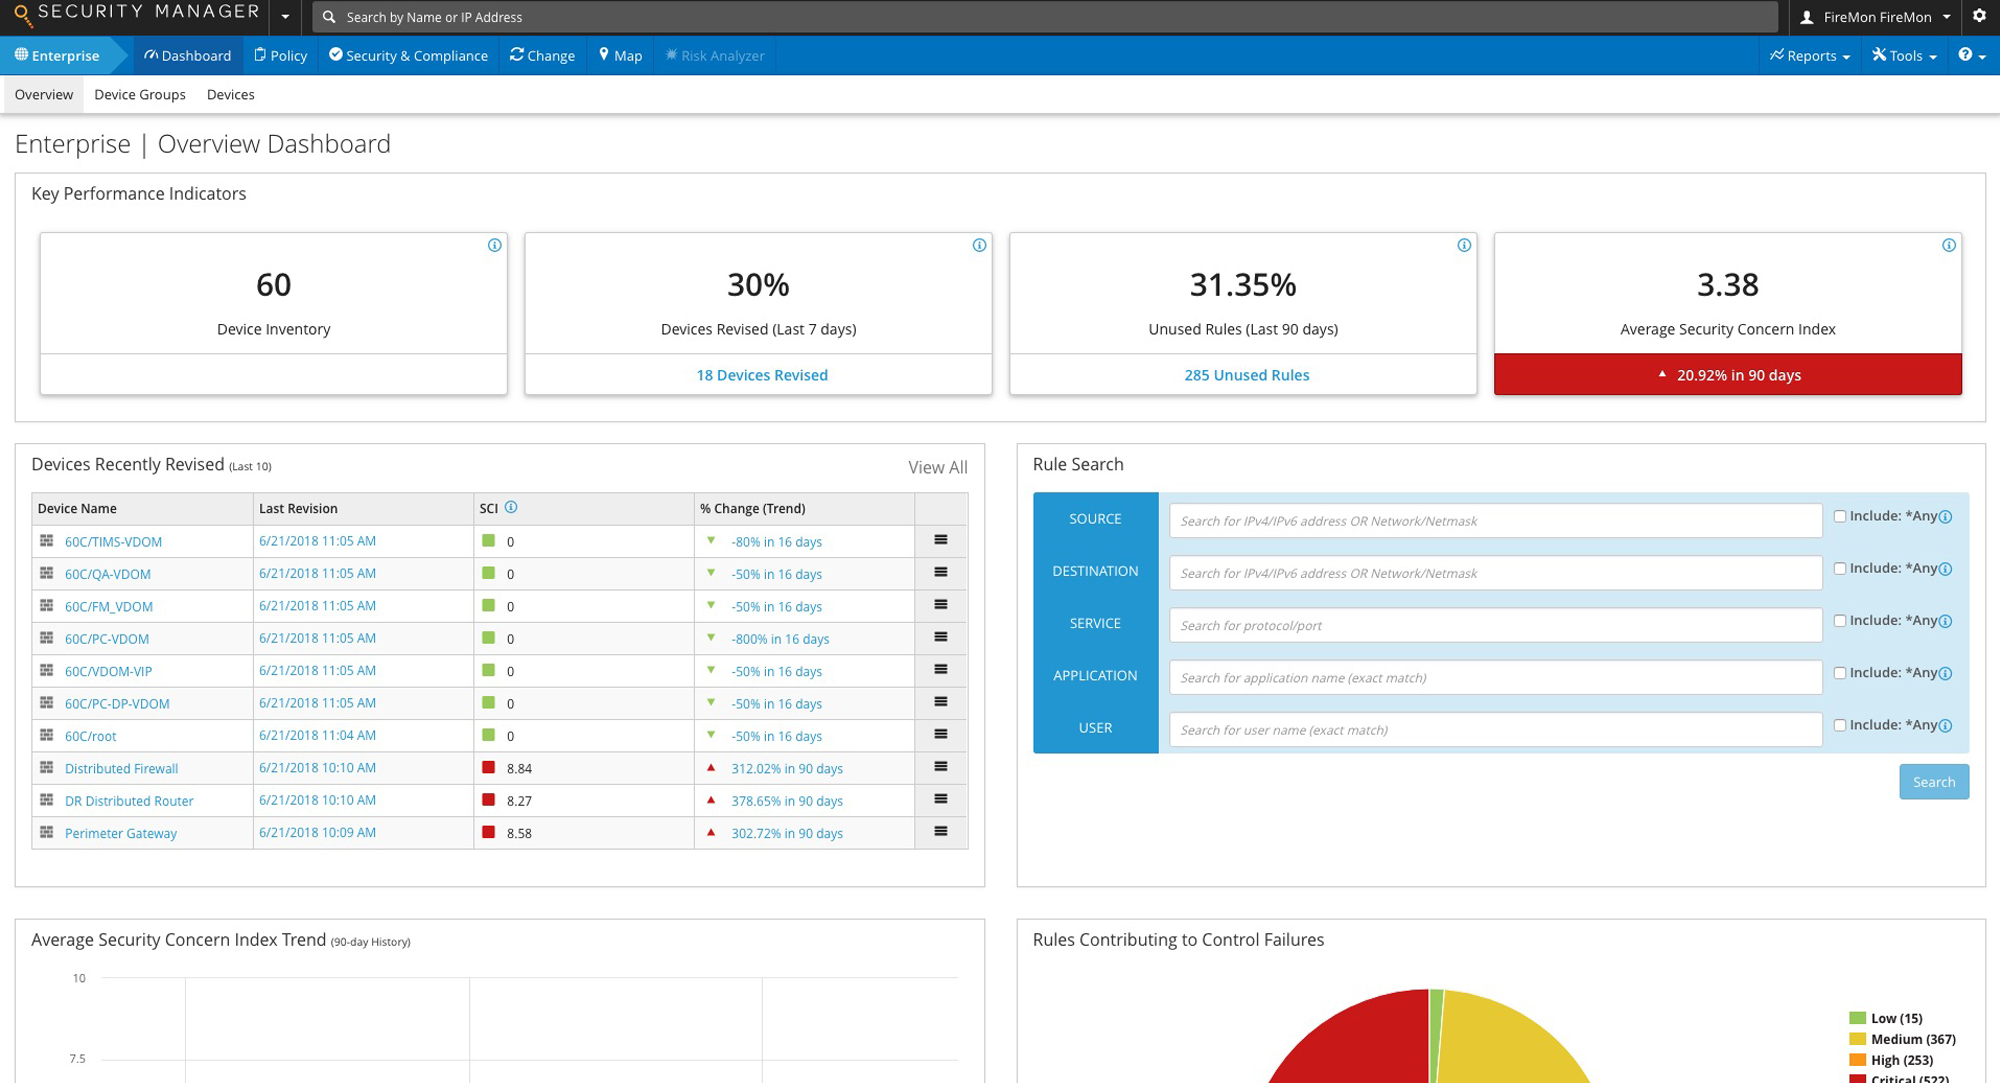Expand the Reports dropdown

[1809, 56]
